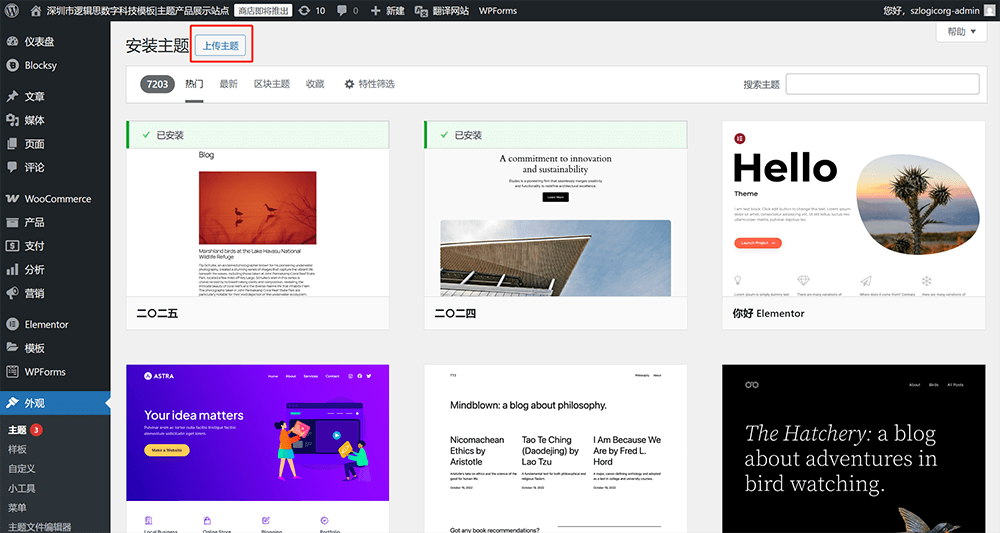
Task: Expand the 帮助 help dropdown
Action: coord(961,32)
